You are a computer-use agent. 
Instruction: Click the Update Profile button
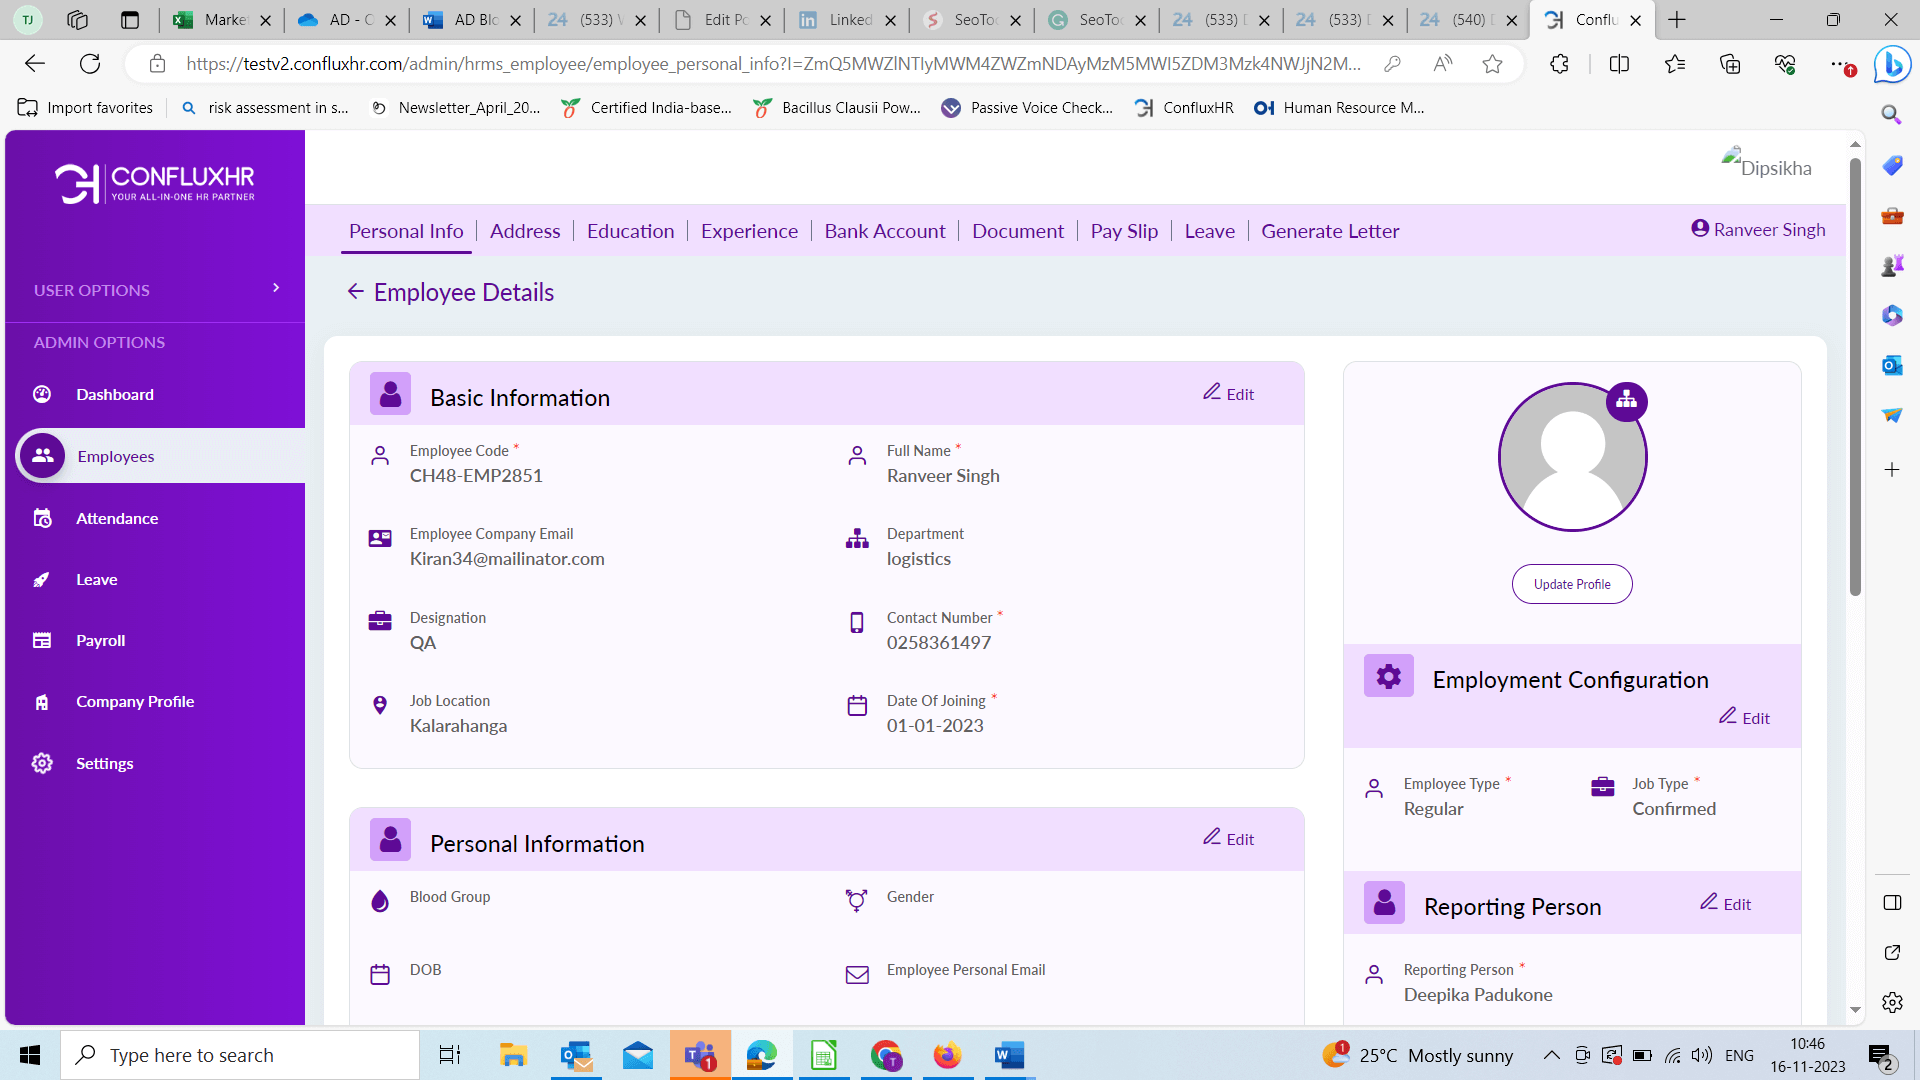tap(1571, 584)
